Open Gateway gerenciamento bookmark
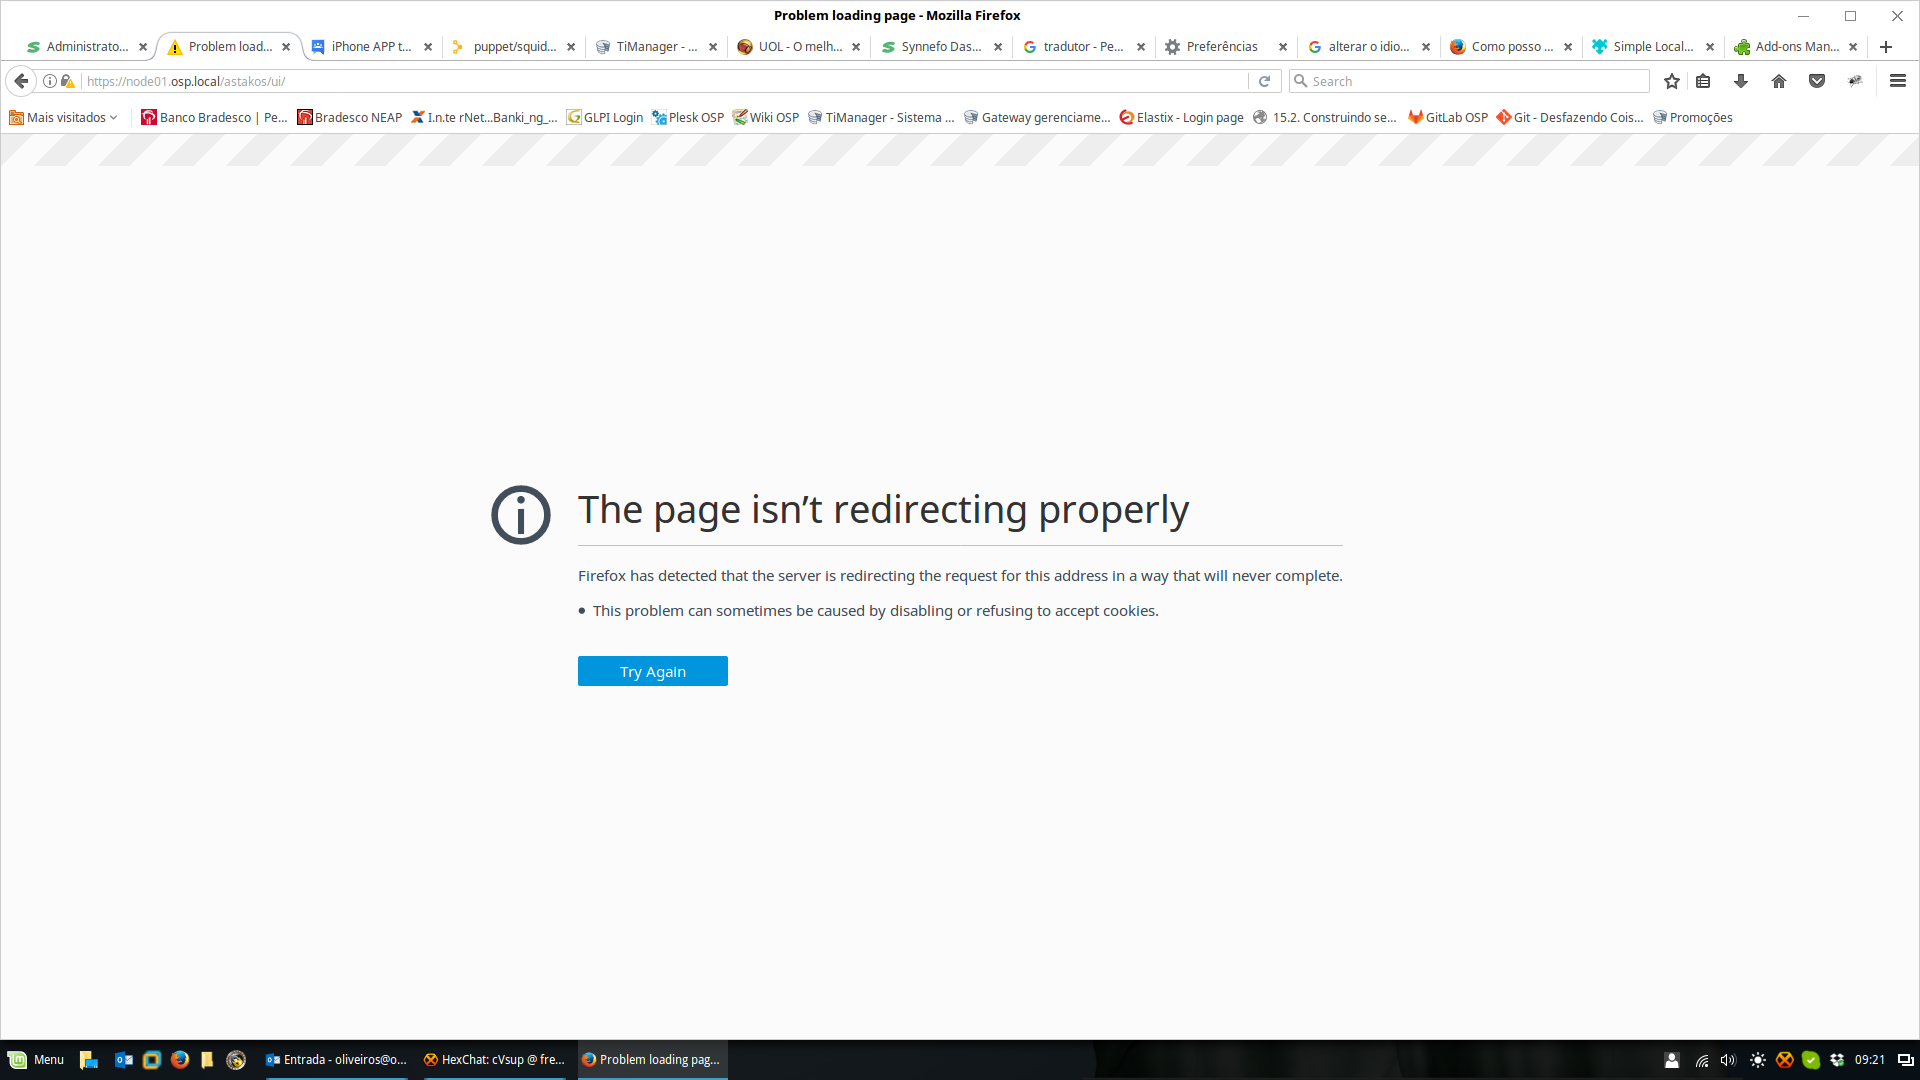The height and width of the screenshot is (1080, 1920). 1037,117
